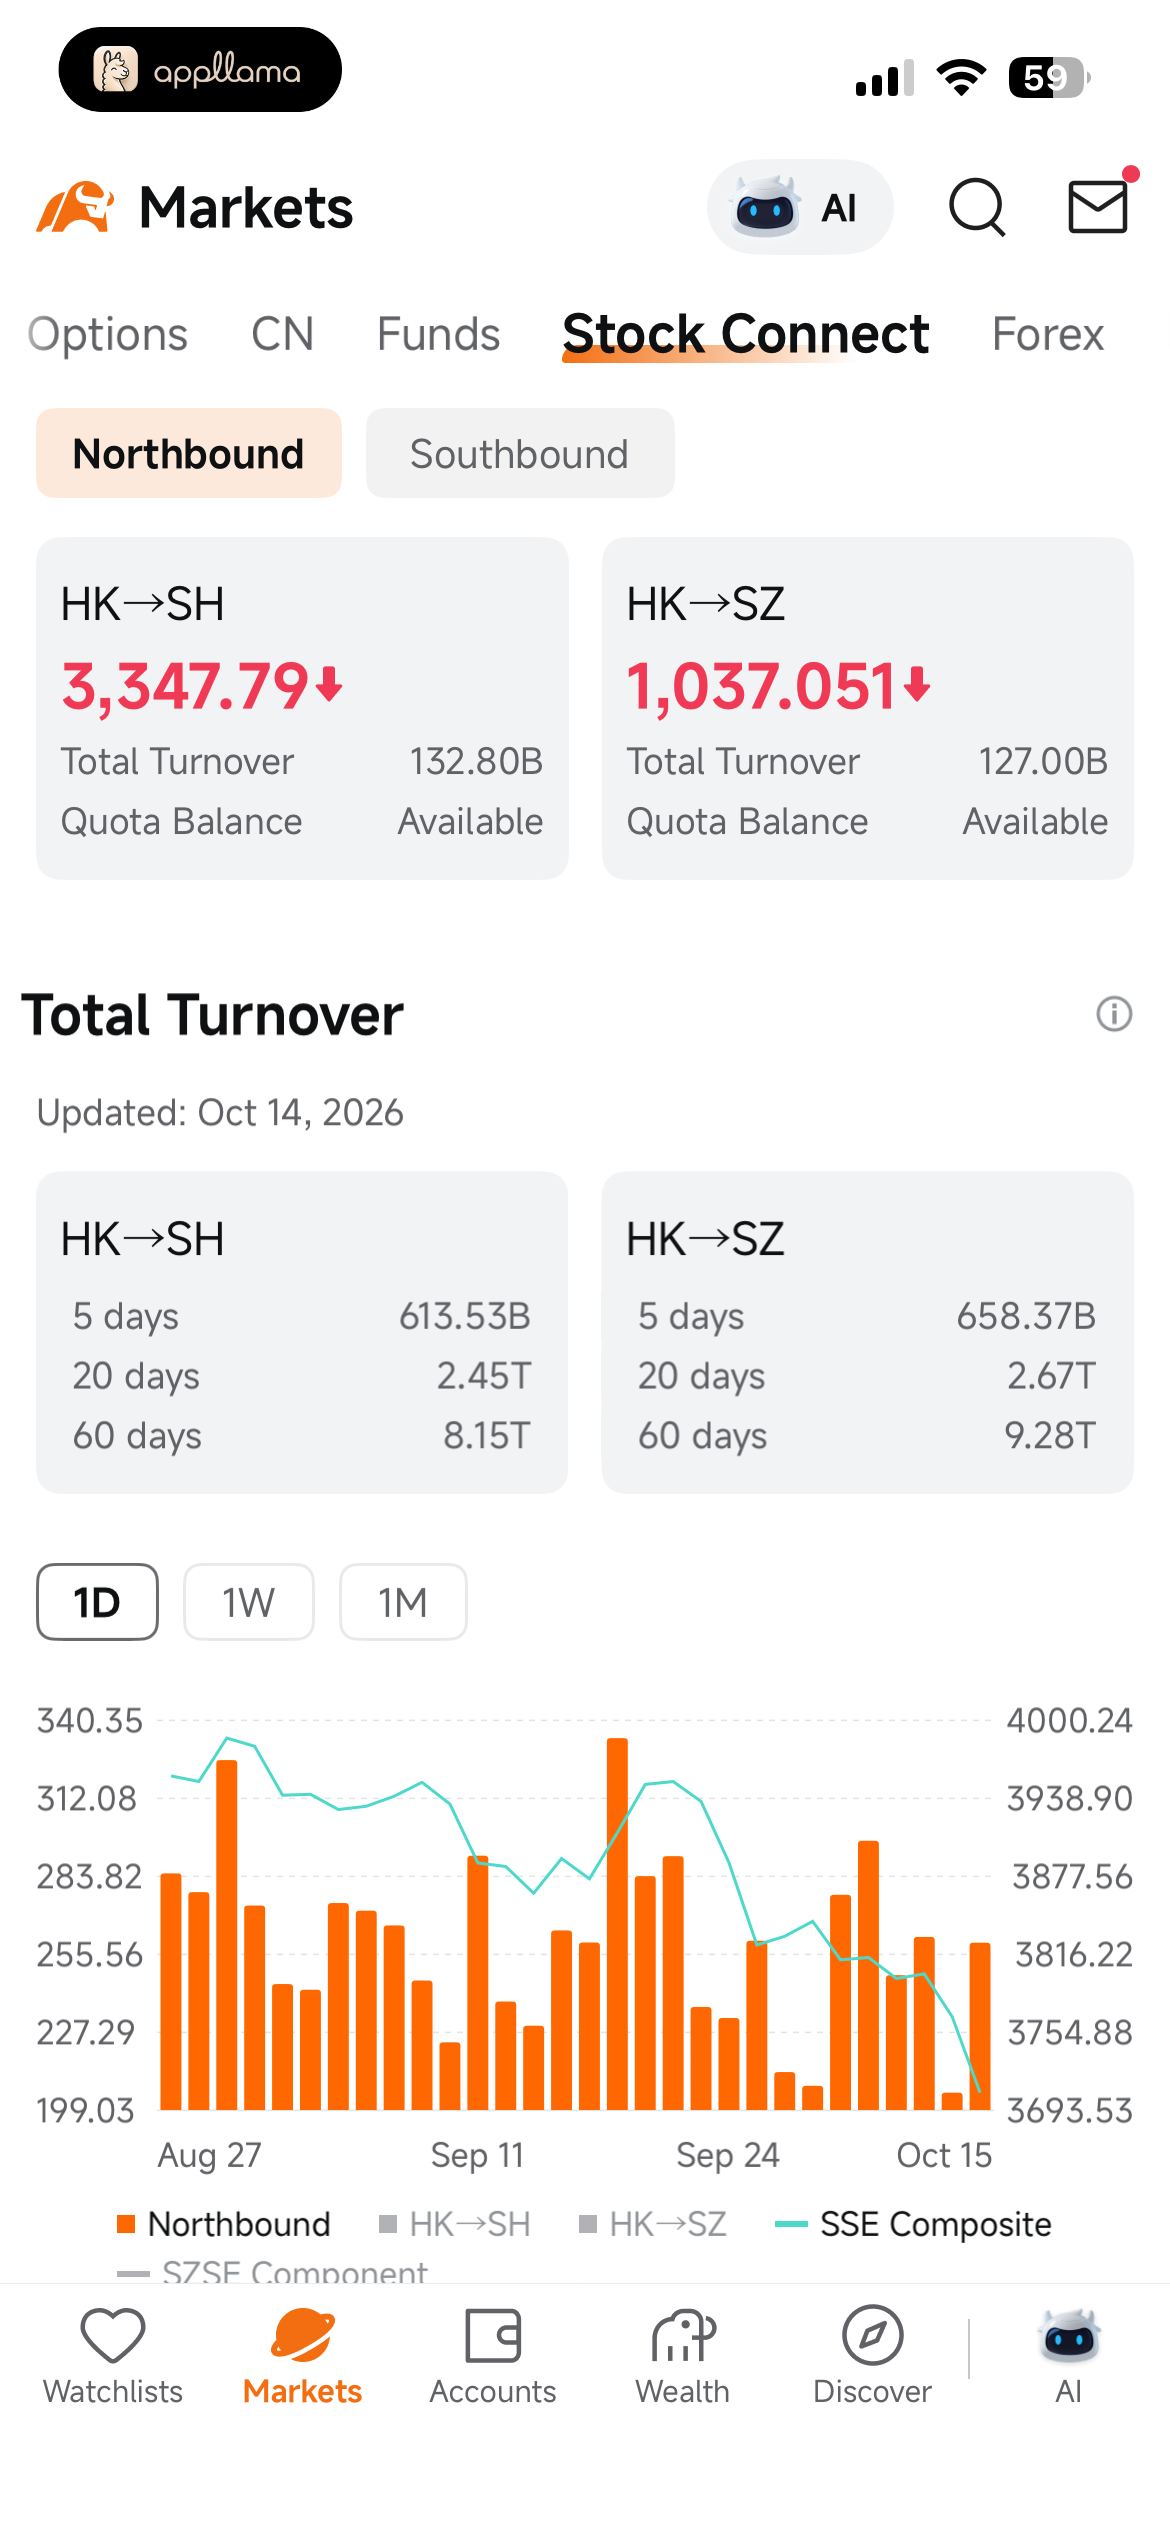Tap the Updated: Oct 14, 2026 text

click(x=220, y=1112)
